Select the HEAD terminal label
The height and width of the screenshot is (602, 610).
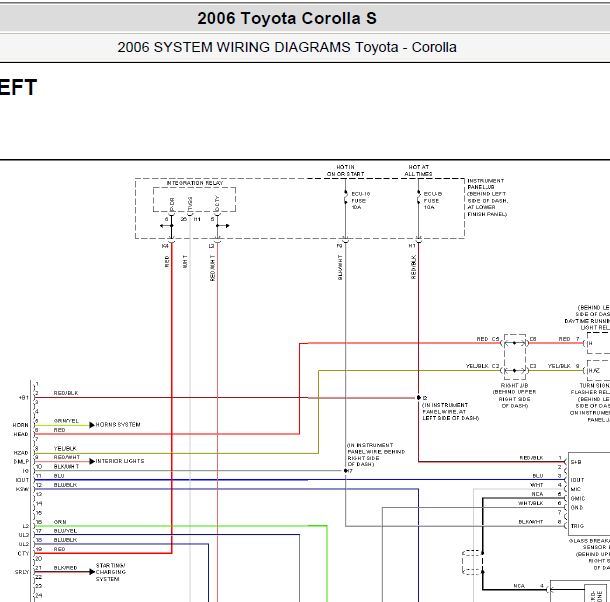(x=21, y=434)
